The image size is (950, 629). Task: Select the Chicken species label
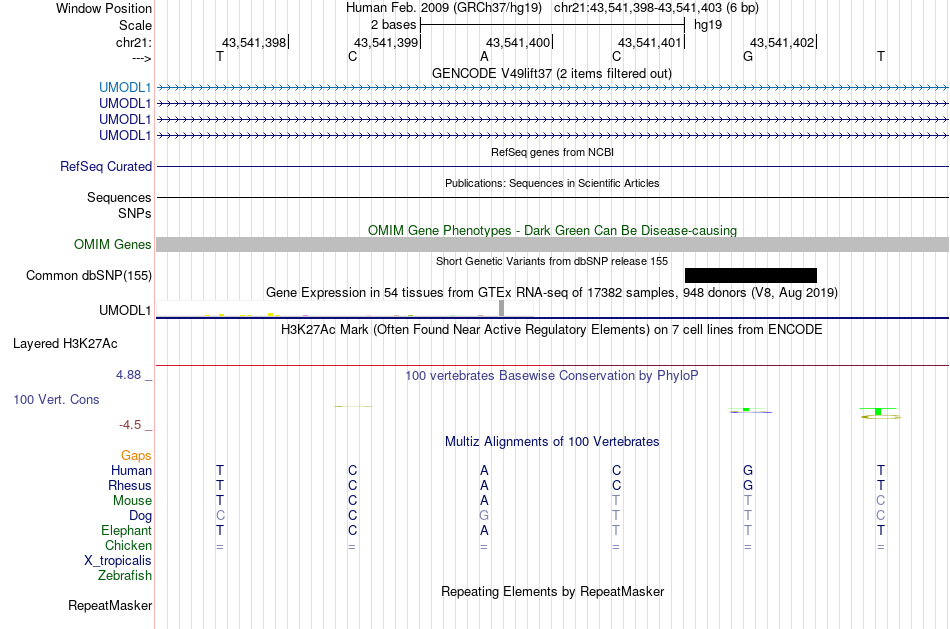[x=128, y=545]
